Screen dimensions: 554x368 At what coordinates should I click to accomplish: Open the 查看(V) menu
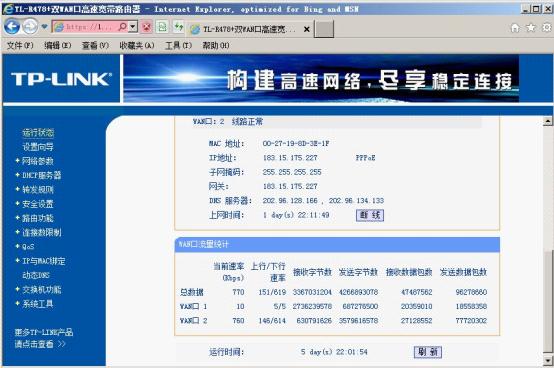(95, 46)
